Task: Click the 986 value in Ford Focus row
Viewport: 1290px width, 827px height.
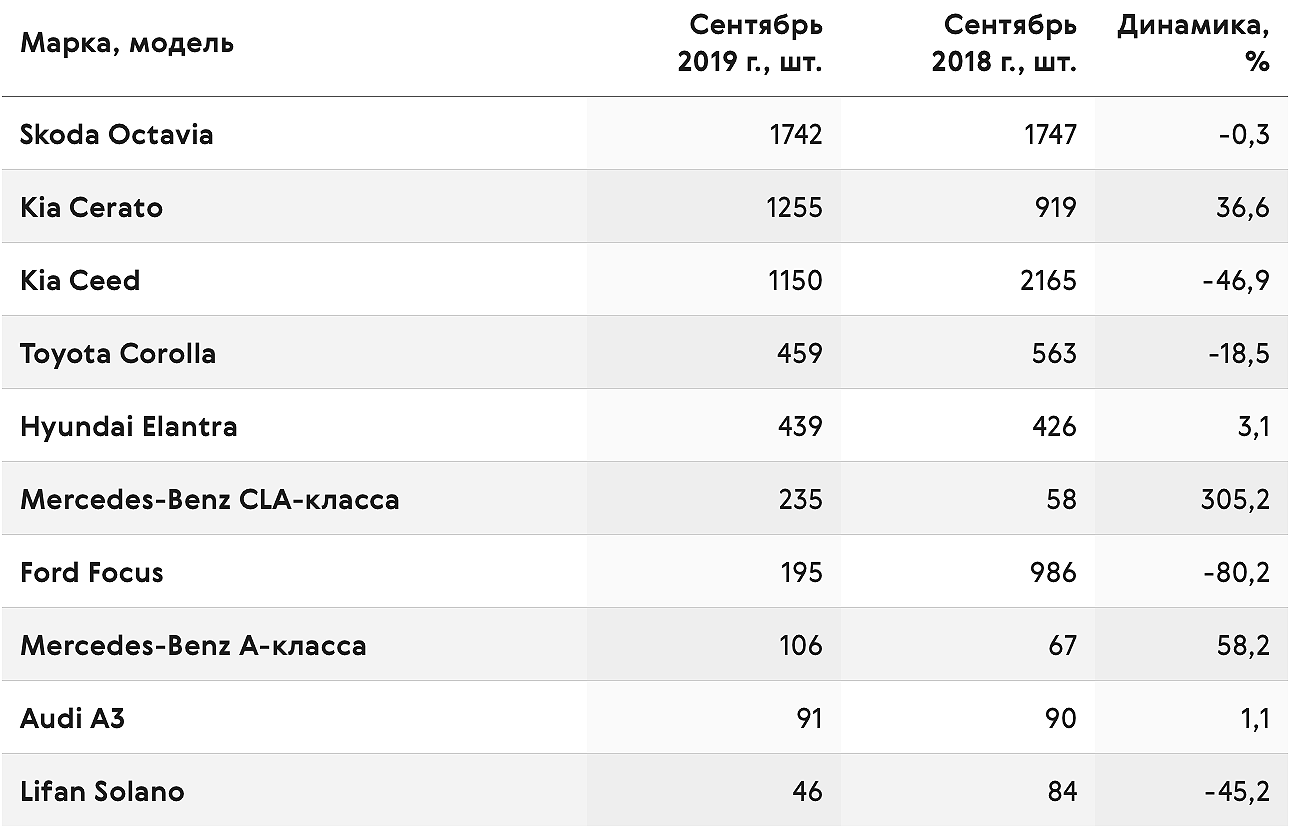Action: point(1053,572)
